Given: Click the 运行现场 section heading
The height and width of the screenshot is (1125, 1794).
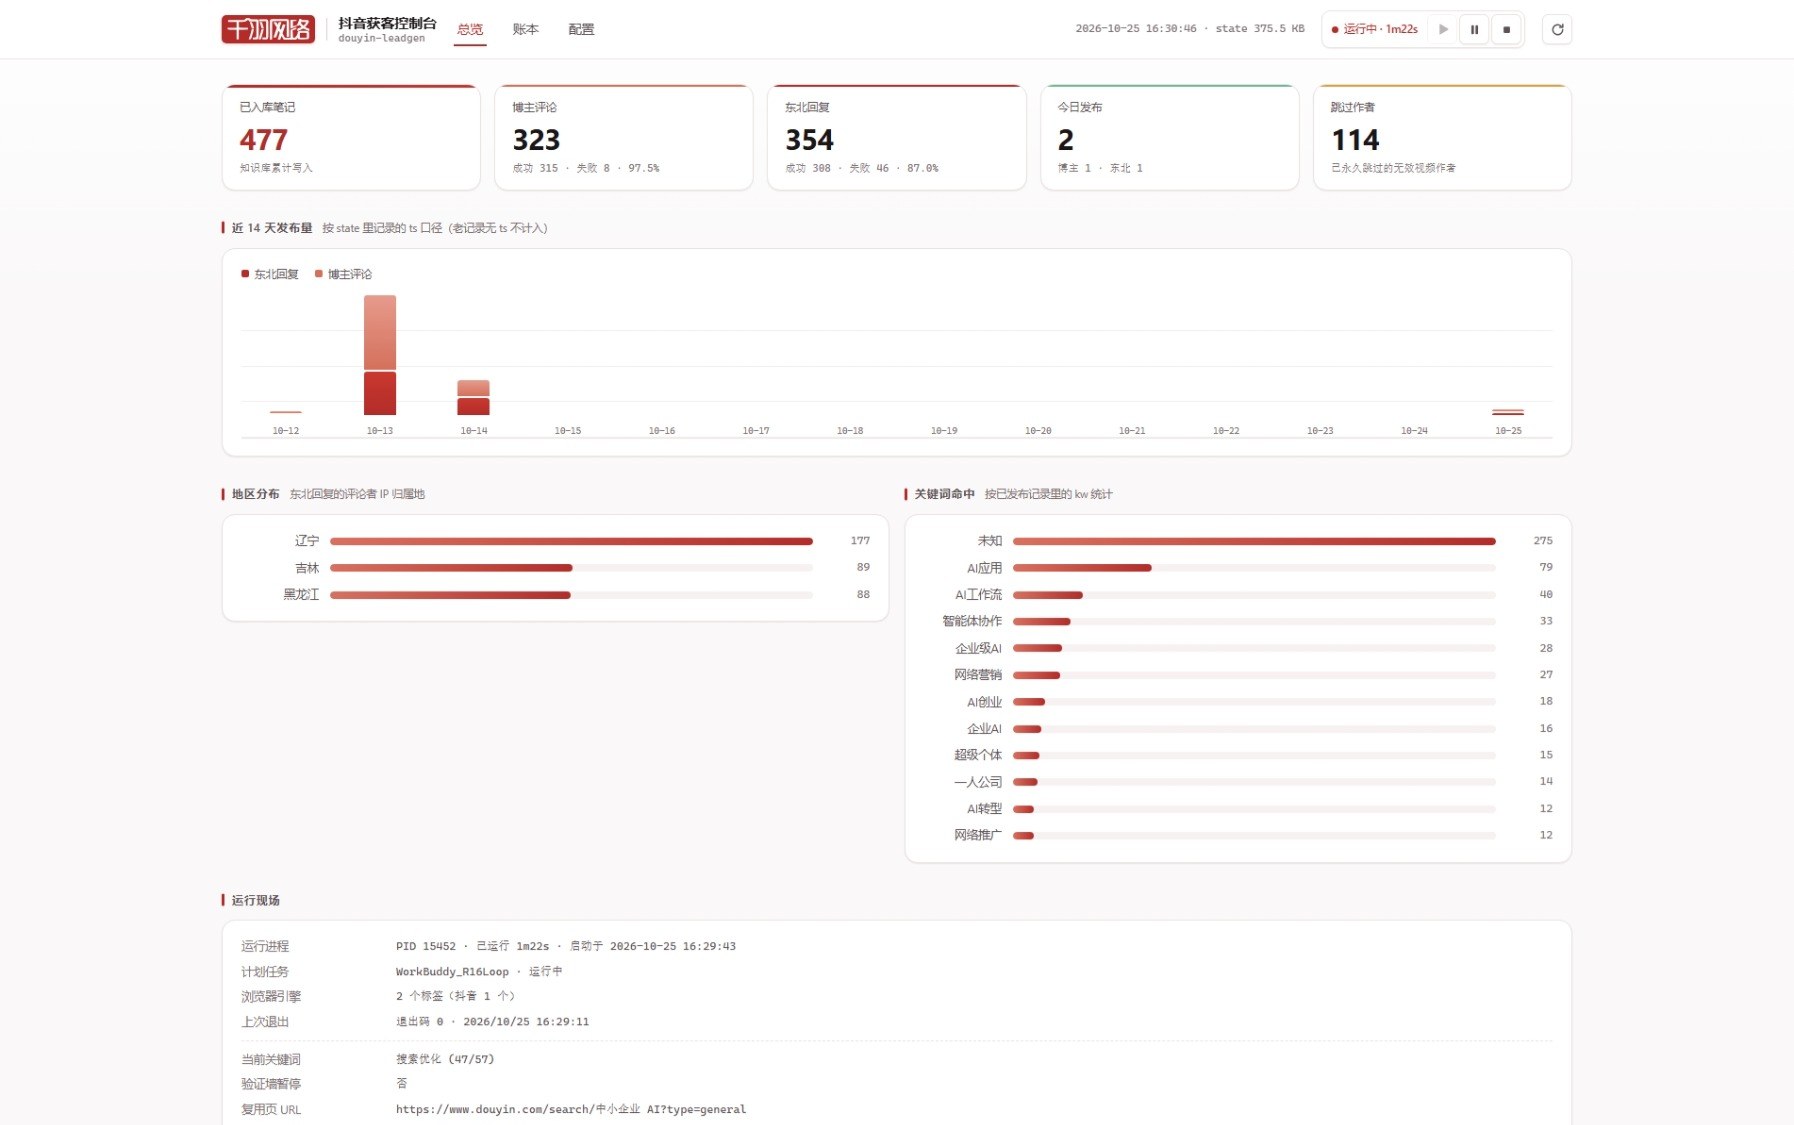Looking at the screenshot, I should tap(256, 900).
